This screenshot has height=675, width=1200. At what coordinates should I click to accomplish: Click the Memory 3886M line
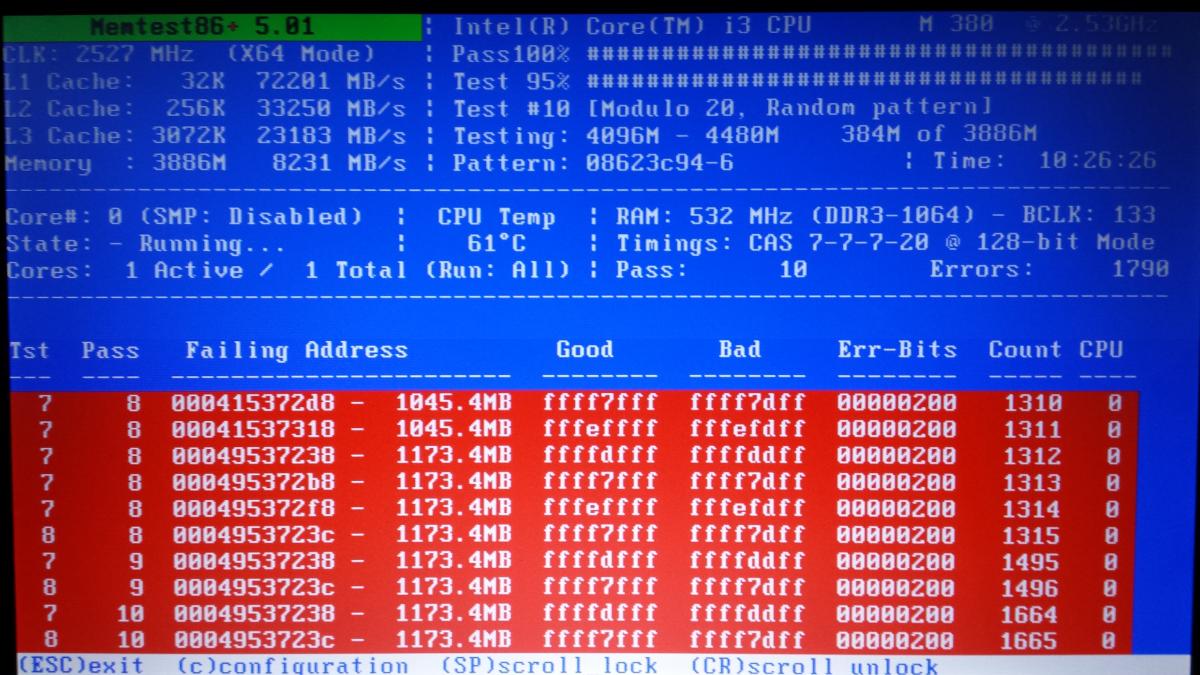point(205,162)
